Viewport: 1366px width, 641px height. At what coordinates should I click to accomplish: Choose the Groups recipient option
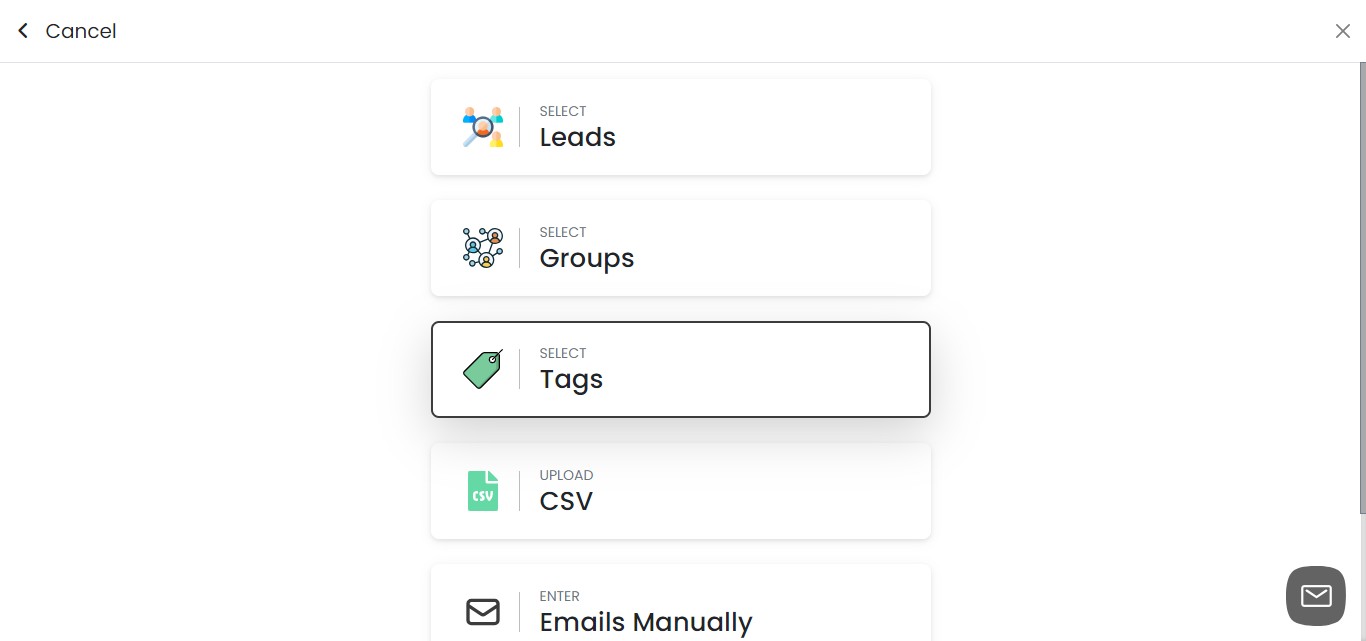pyautogui.click(x=680, y=247)
